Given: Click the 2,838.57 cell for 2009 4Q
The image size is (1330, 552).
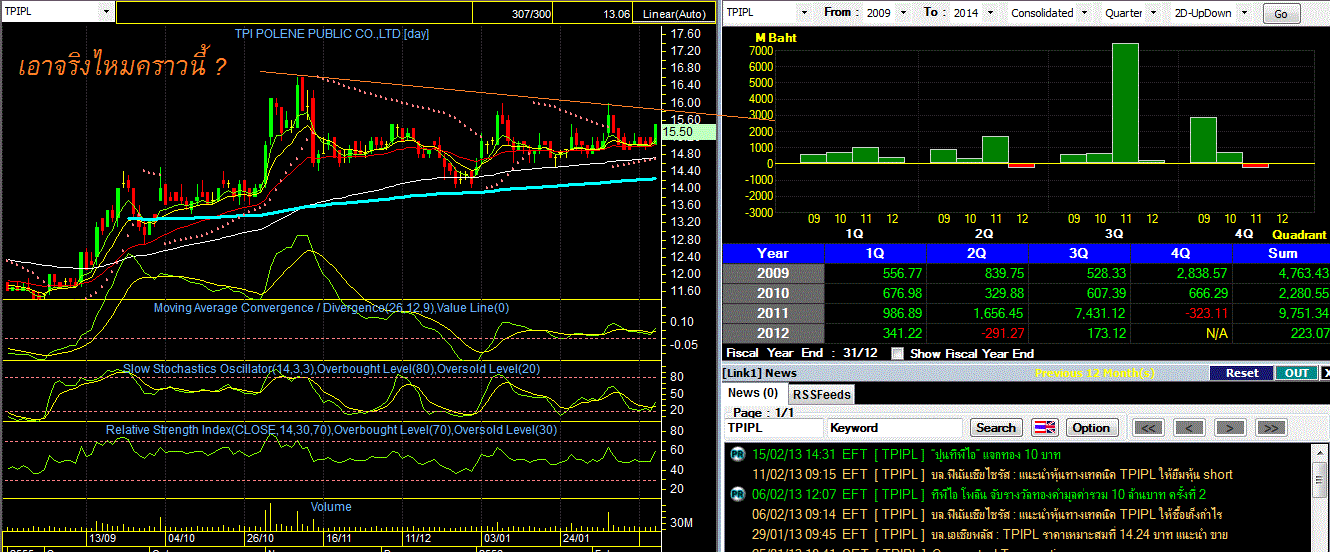Looking at the screenshot, I should point(1181,273).
